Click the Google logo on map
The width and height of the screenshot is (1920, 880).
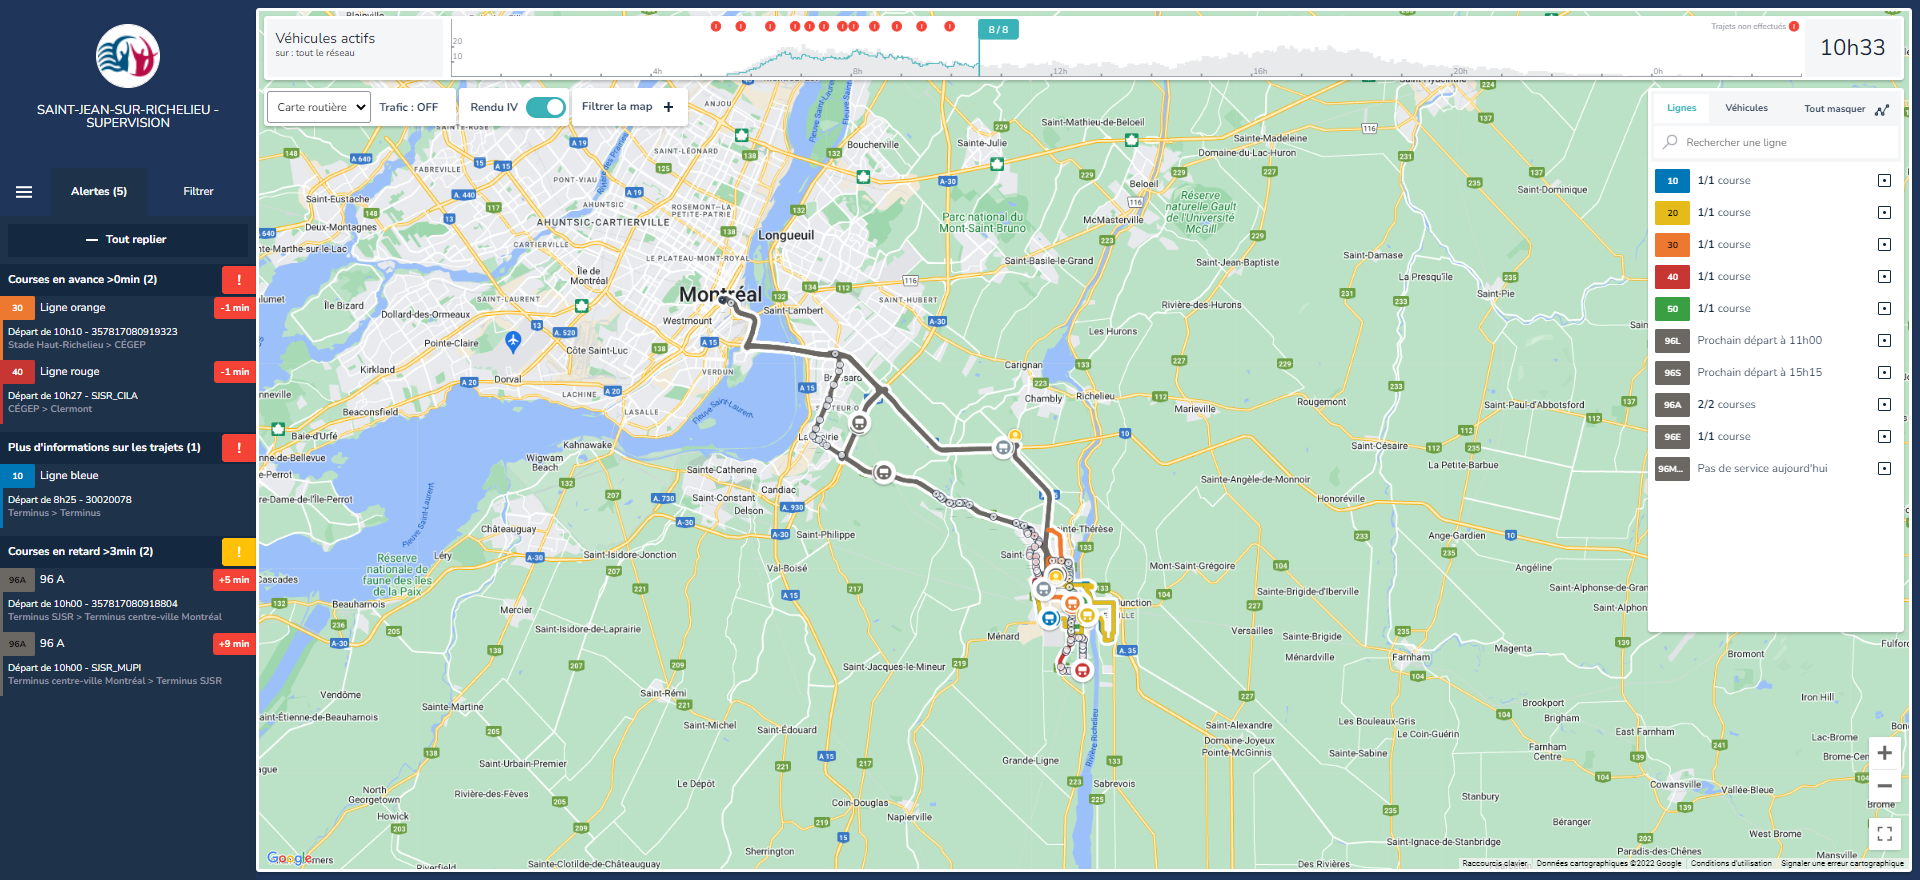(288, 858)
